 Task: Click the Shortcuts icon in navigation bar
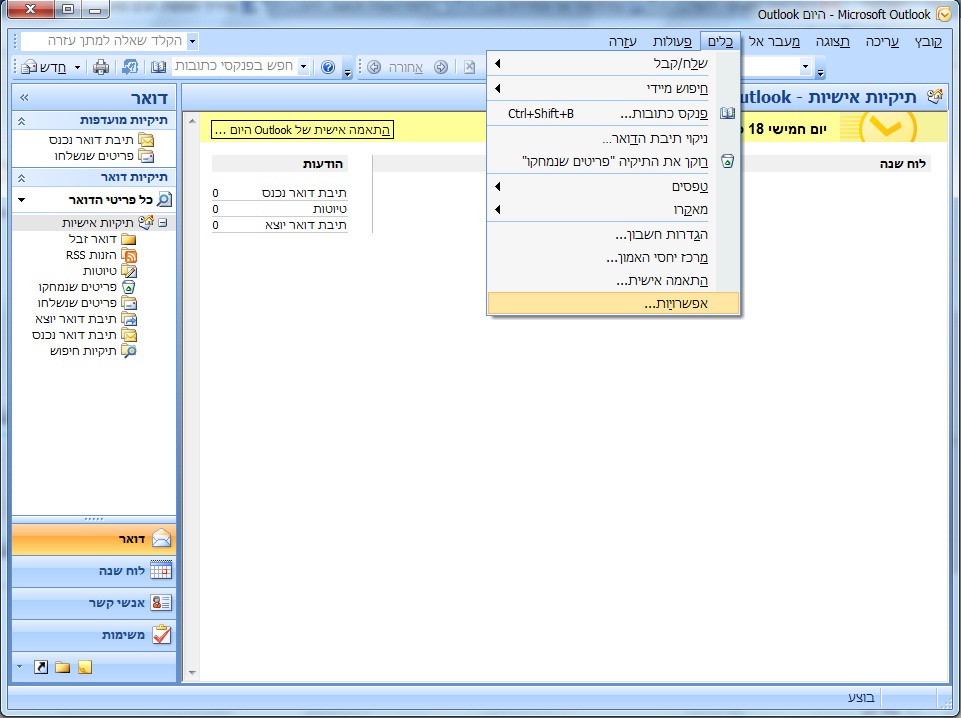click(x=40, y=667)
